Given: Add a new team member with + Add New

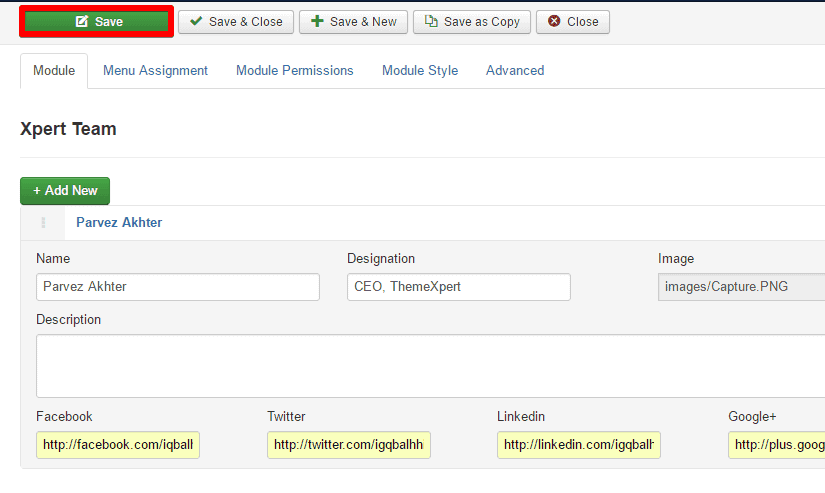Looking at the screenshot, I should [x=65, y=191].
